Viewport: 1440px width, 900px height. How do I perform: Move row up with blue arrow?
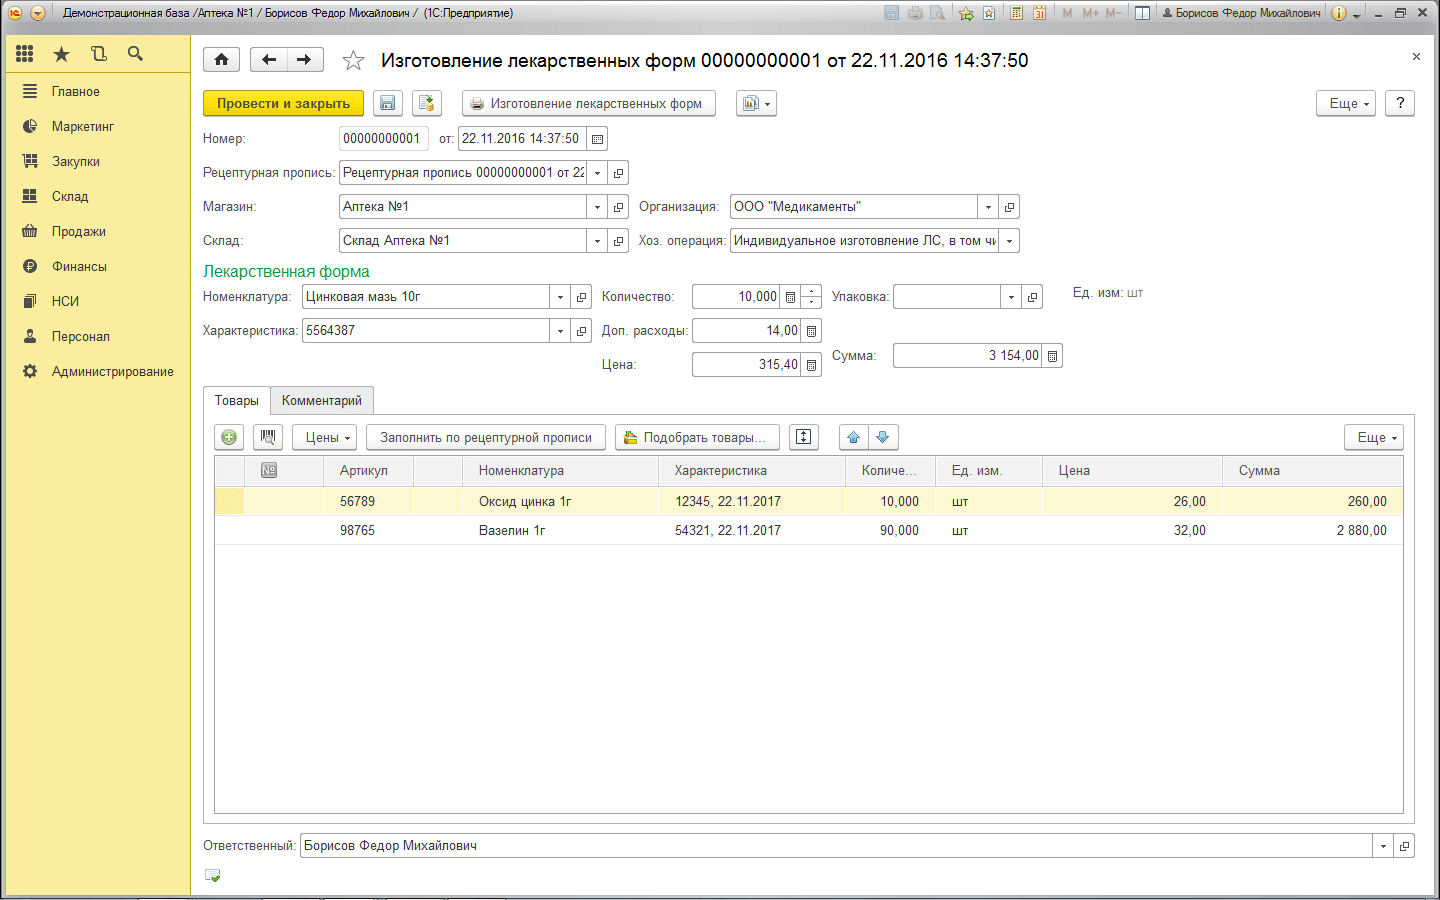point(853,437)
